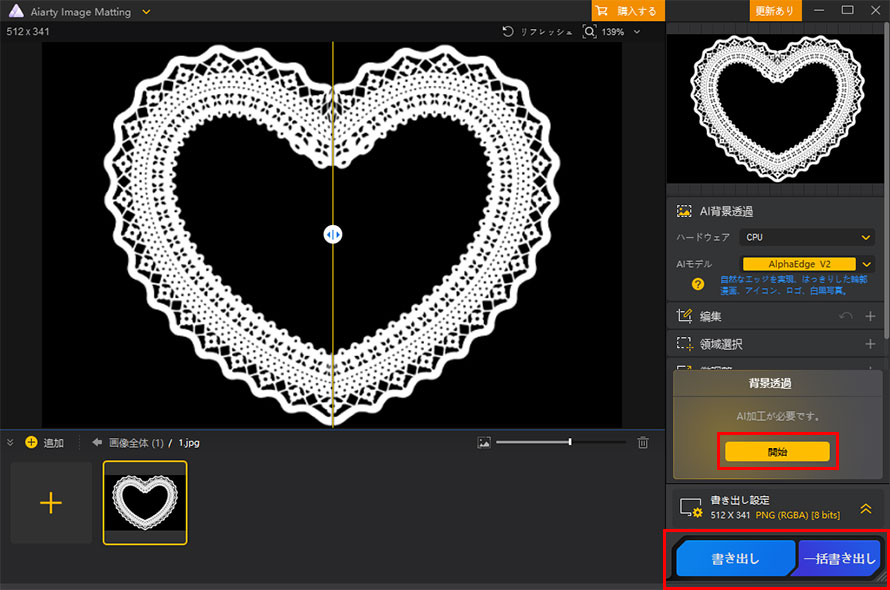This screenshot has width=890, height=590.
Task: Click the 書き出し設定 export settings icon
Action: click(691, 508)
